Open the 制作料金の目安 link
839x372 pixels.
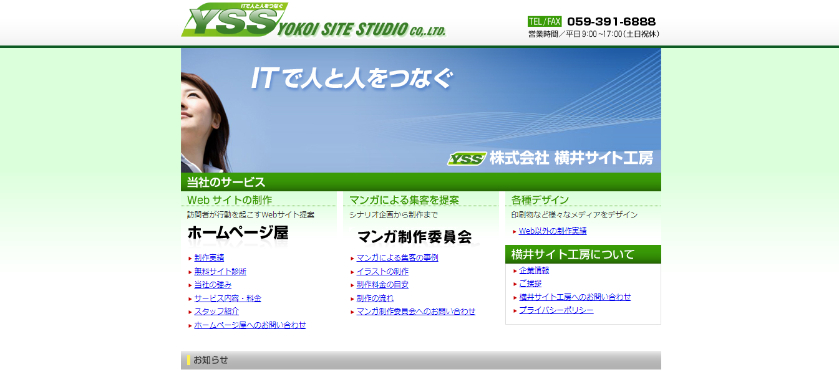[383, 285]
